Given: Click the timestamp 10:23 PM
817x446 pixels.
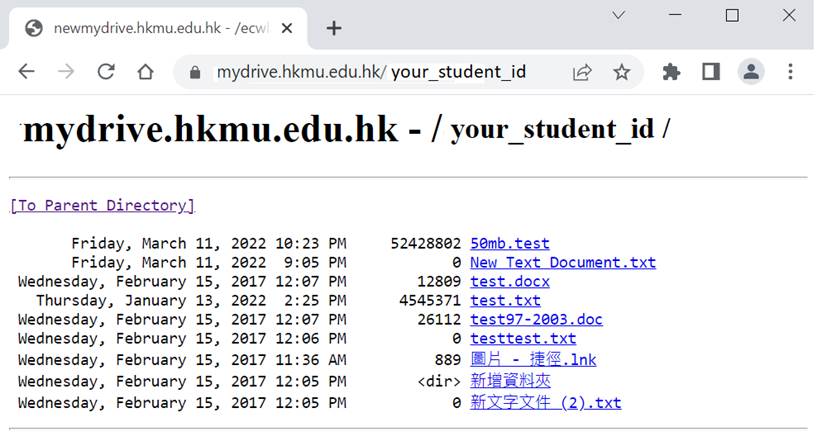Looking at the screenshot, I should [x=311, y=243].
